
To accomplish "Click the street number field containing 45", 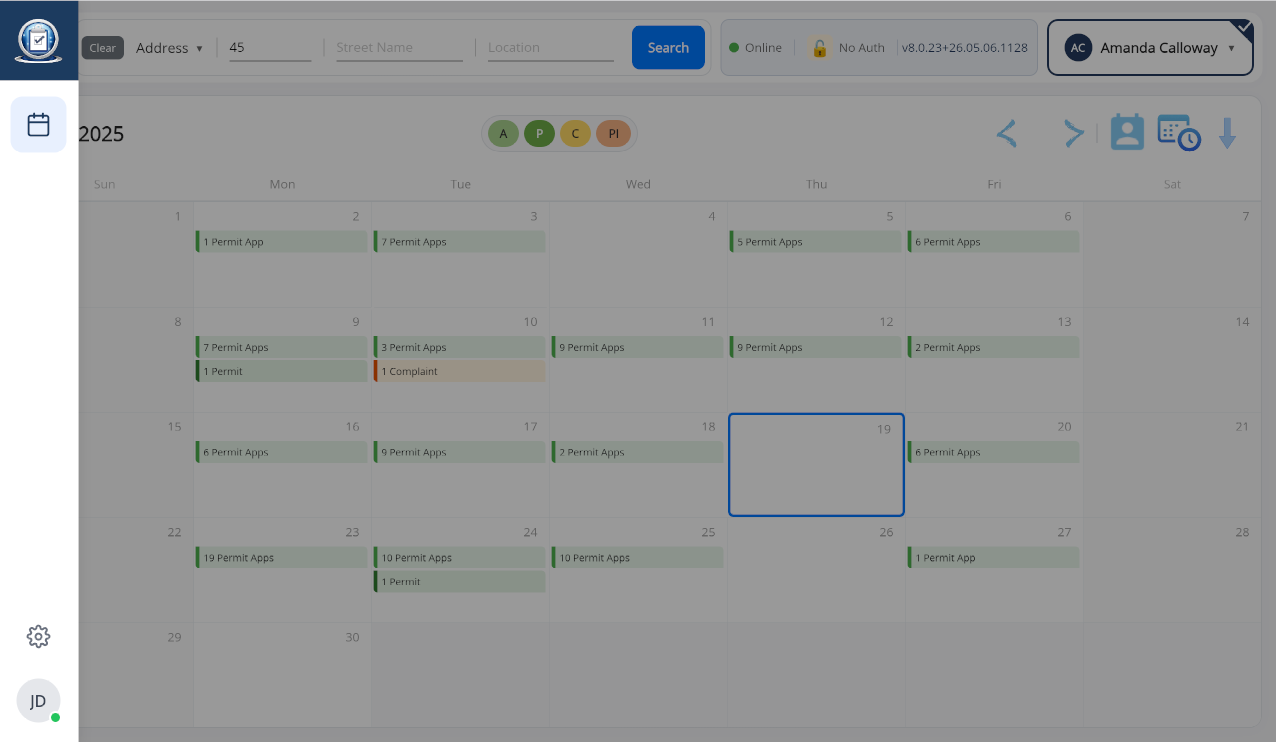I will pos(270,48).
